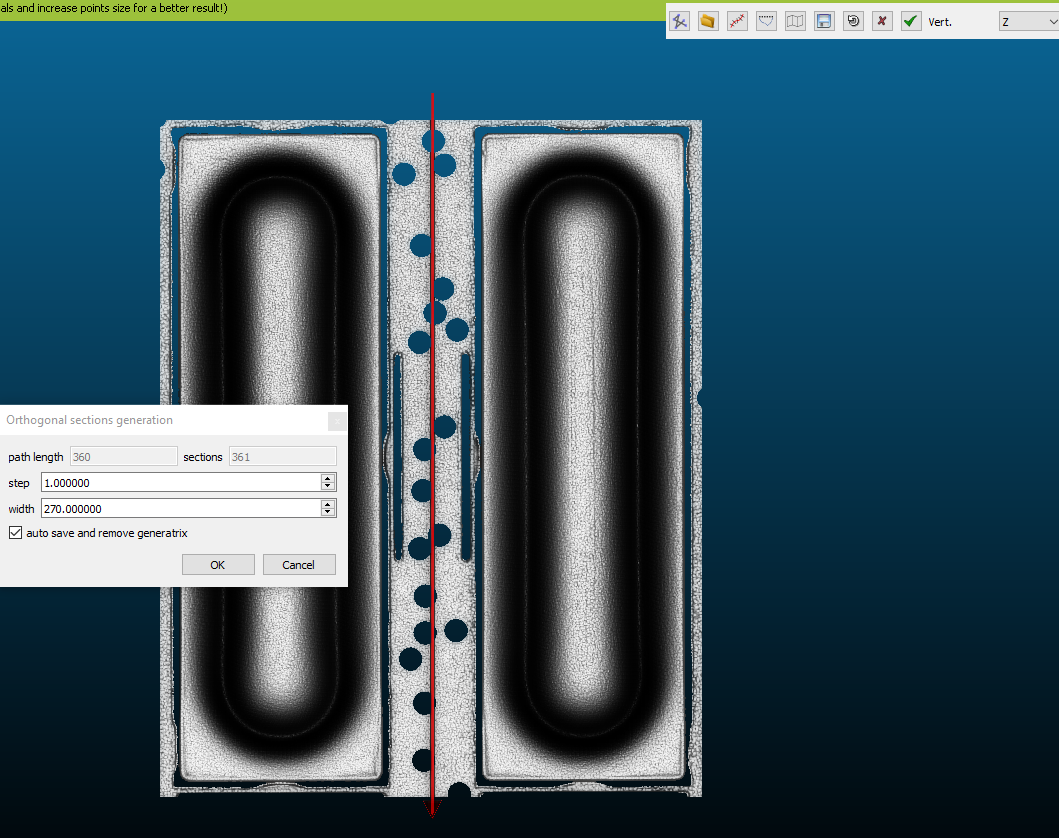Select the red generatrix line in the viewport
The image size is (1059, 838).
[x=432, y=300]
